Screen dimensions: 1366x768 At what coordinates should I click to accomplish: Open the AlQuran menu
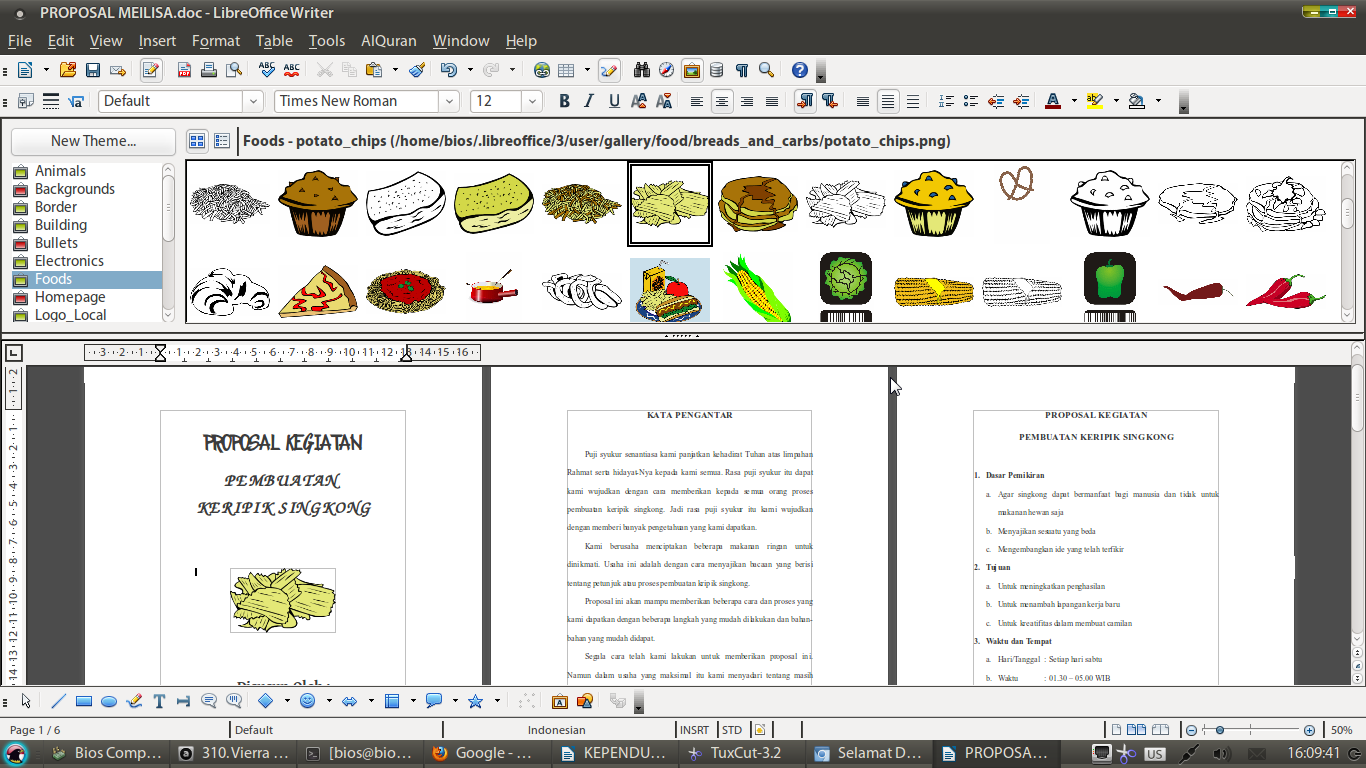(391, 41)
